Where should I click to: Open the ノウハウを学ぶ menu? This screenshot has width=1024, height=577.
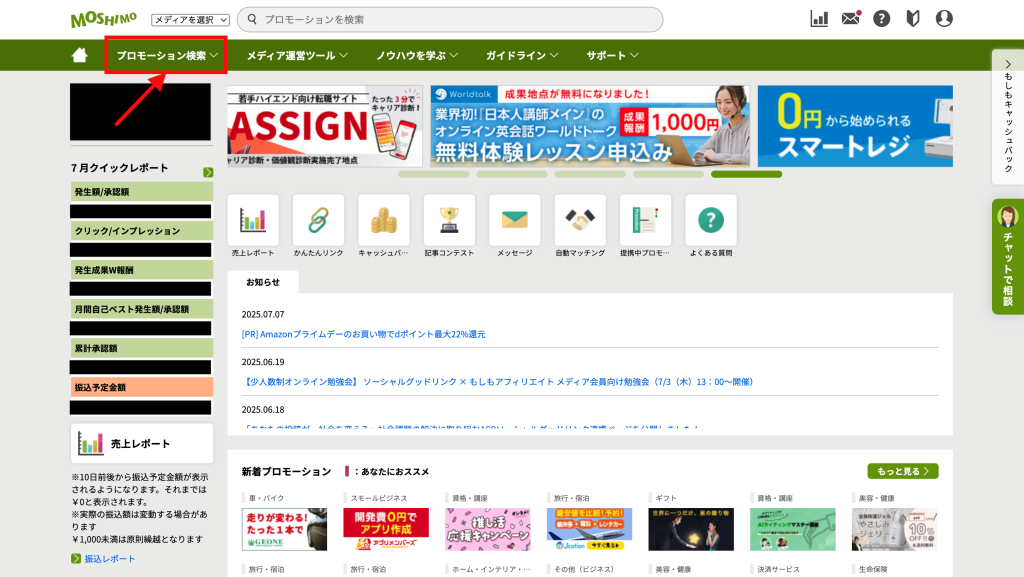(x=417, y=56)
